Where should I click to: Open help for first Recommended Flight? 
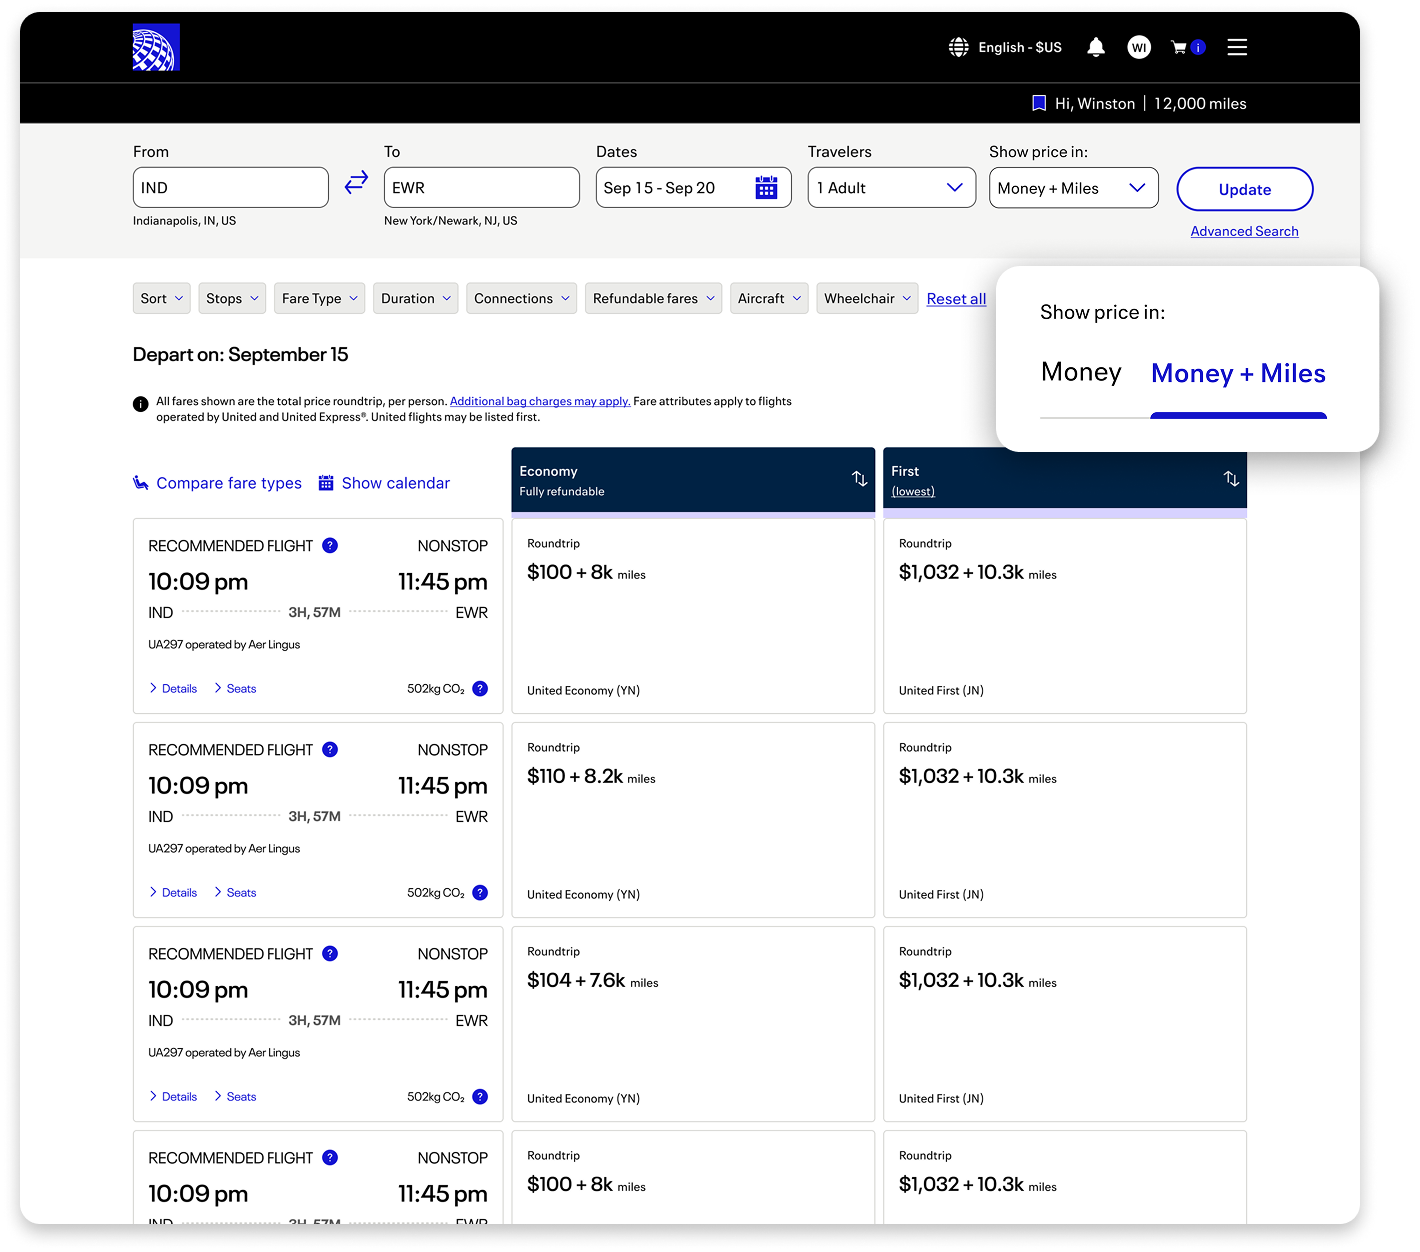point(330,545)
